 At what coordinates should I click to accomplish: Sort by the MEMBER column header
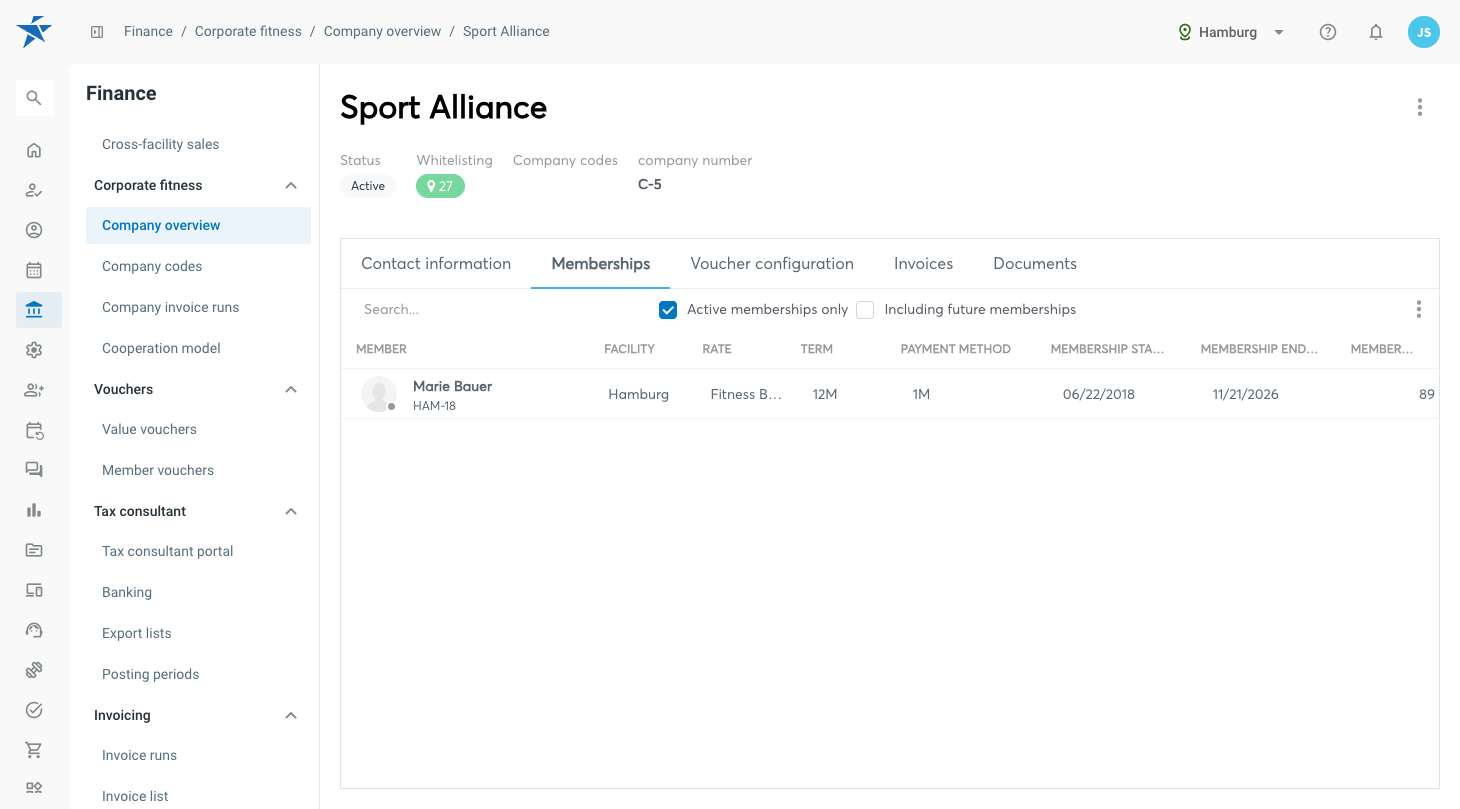pyautogui.click(x=381, y=349)
